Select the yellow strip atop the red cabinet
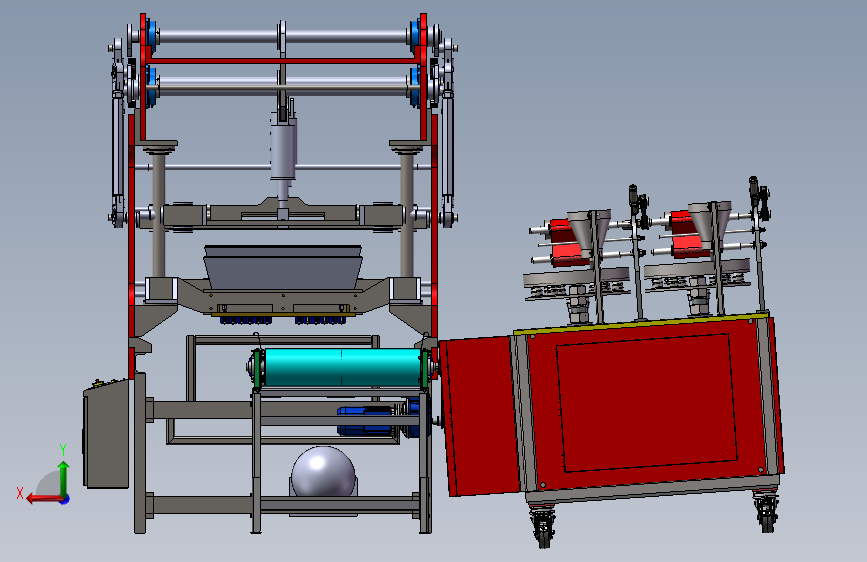This screenshot has height=562, width=867. 641,323
